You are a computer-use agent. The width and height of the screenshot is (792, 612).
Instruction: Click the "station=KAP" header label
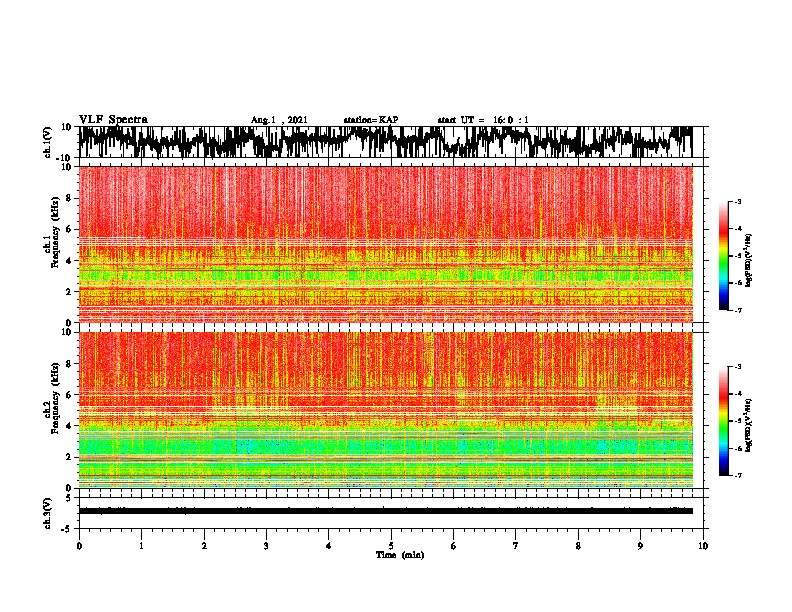click(371, 120)
